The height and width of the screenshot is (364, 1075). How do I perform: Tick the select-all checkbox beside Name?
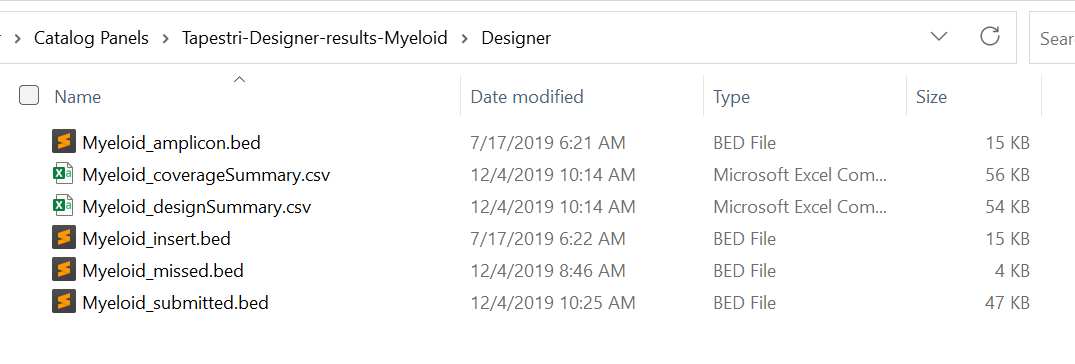tap(29, 96)
